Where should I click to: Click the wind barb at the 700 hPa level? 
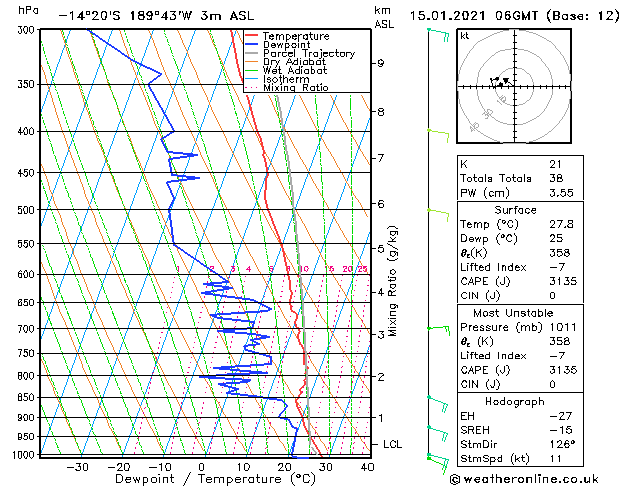(438, 331)
